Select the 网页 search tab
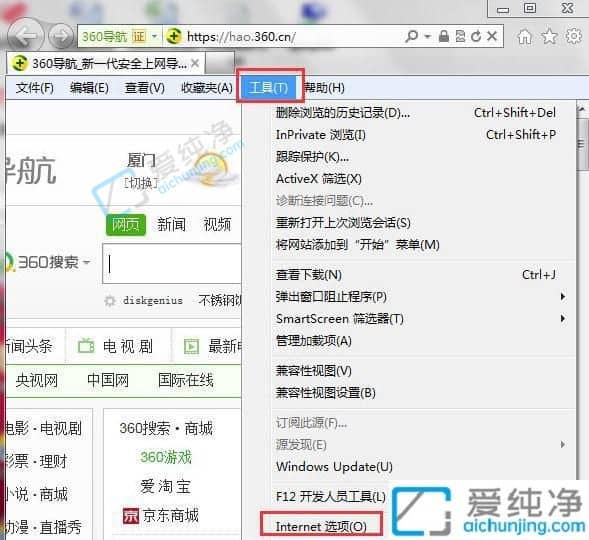Screen dimensions: 589x540 click(126, 225)
